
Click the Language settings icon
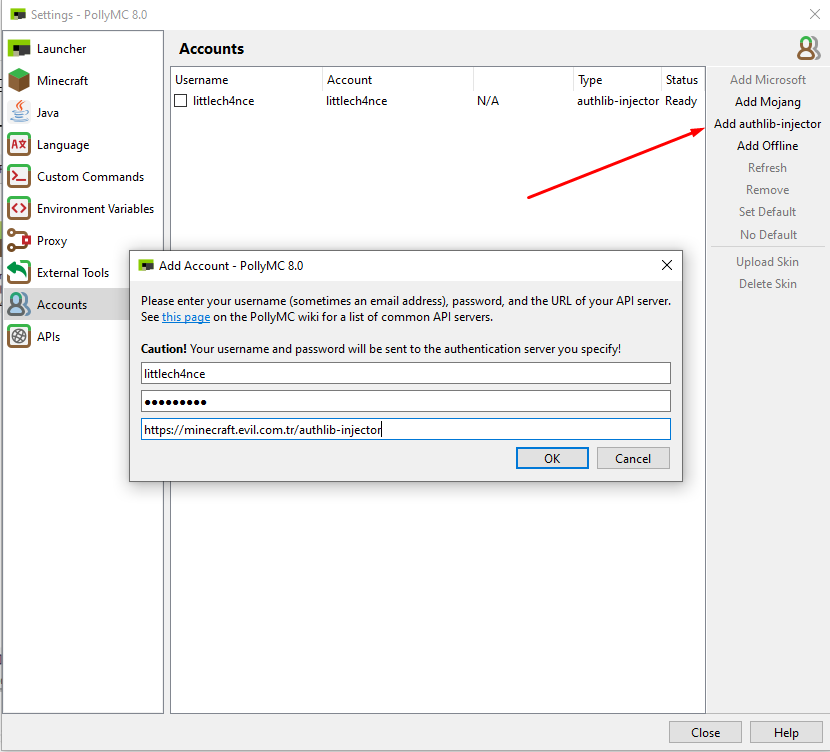(x=19, y=144)
